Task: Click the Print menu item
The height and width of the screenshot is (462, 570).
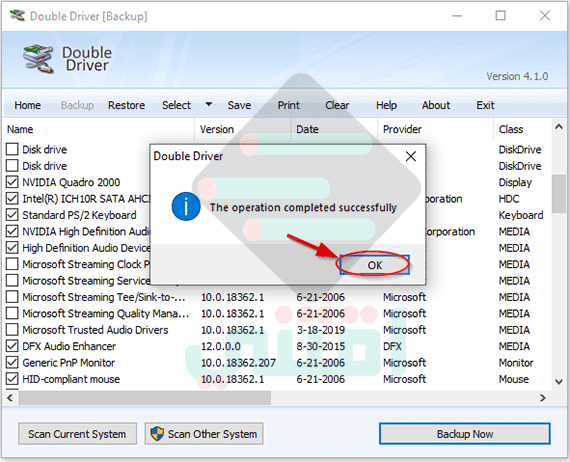Action: click(x=289, y=105)
